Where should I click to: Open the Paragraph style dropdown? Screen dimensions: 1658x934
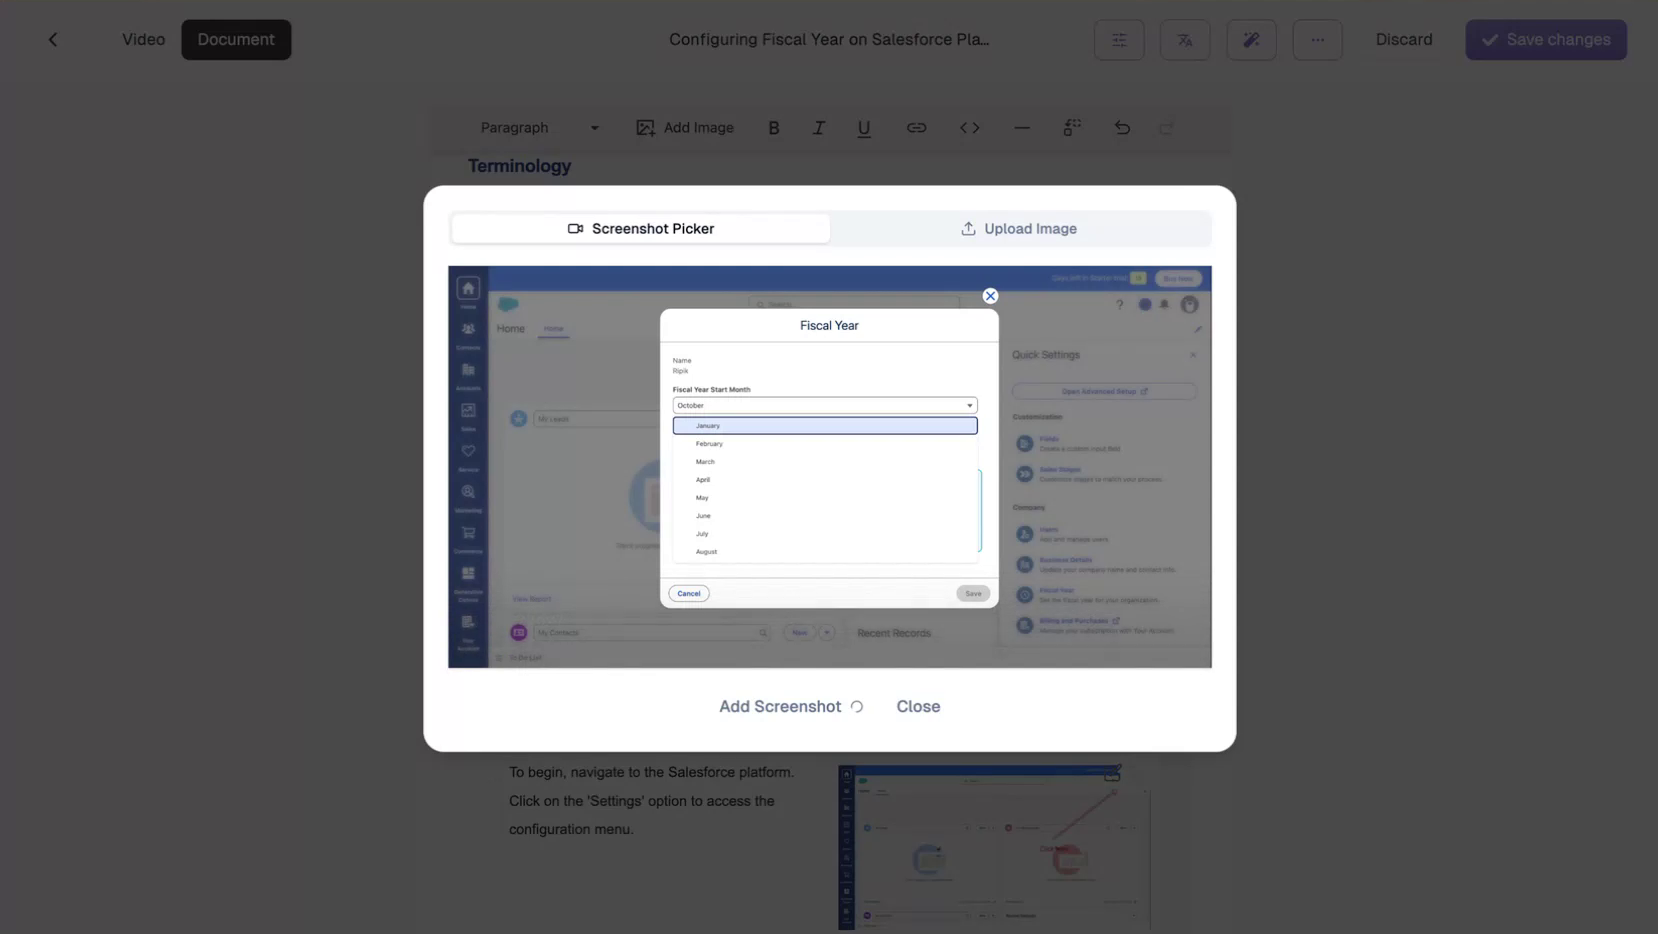[x=537, y=128]
